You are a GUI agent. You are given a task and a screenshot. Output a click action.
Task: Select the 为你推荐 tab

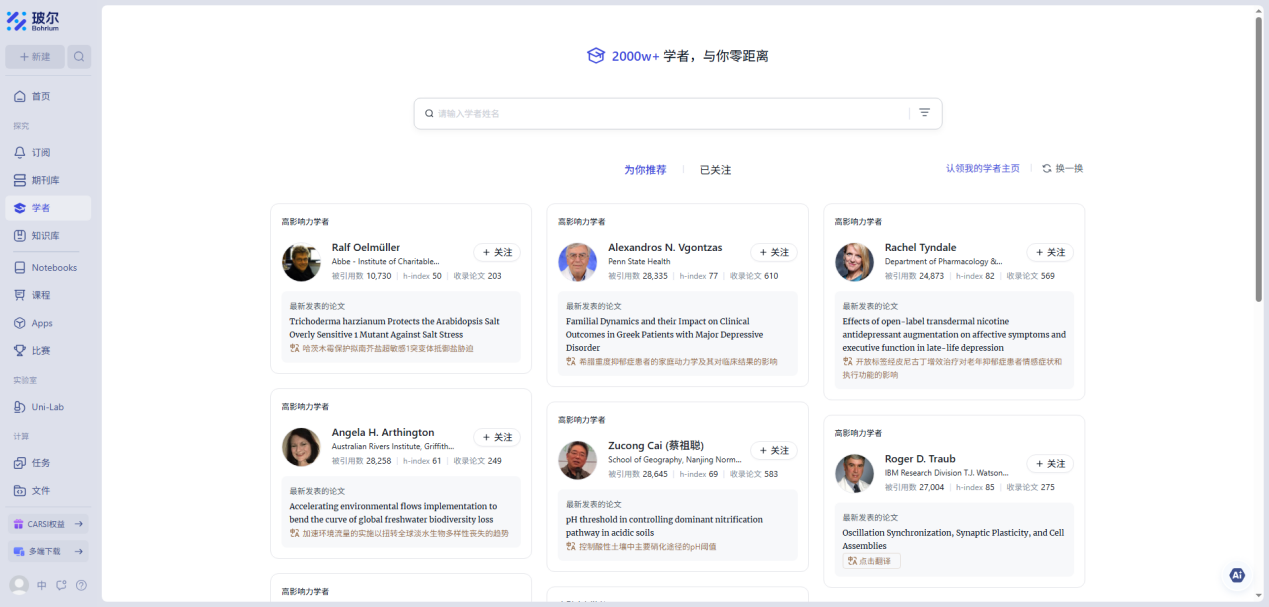(x=645, y=170)
